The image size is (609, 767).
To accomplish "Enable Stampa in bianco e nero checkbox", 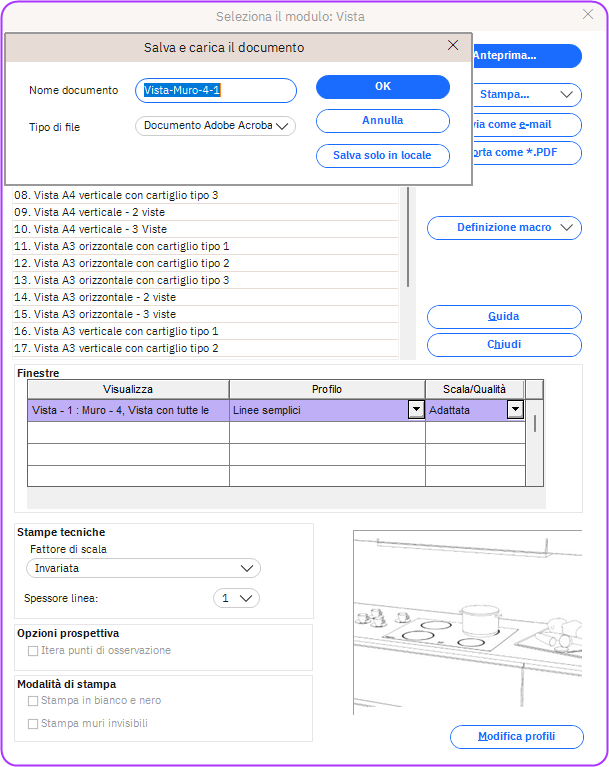I will (33, 701).
